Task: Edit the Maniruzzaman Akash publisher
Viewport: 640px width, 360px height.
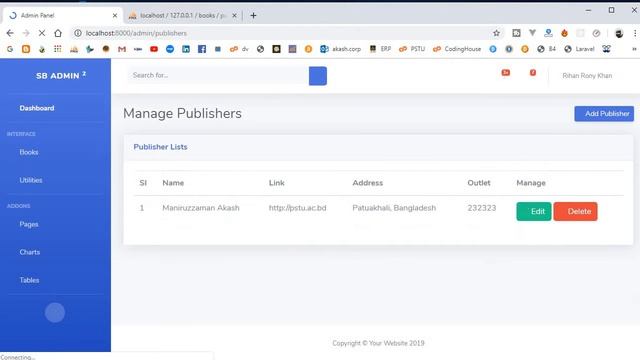Action: point(533,211)
